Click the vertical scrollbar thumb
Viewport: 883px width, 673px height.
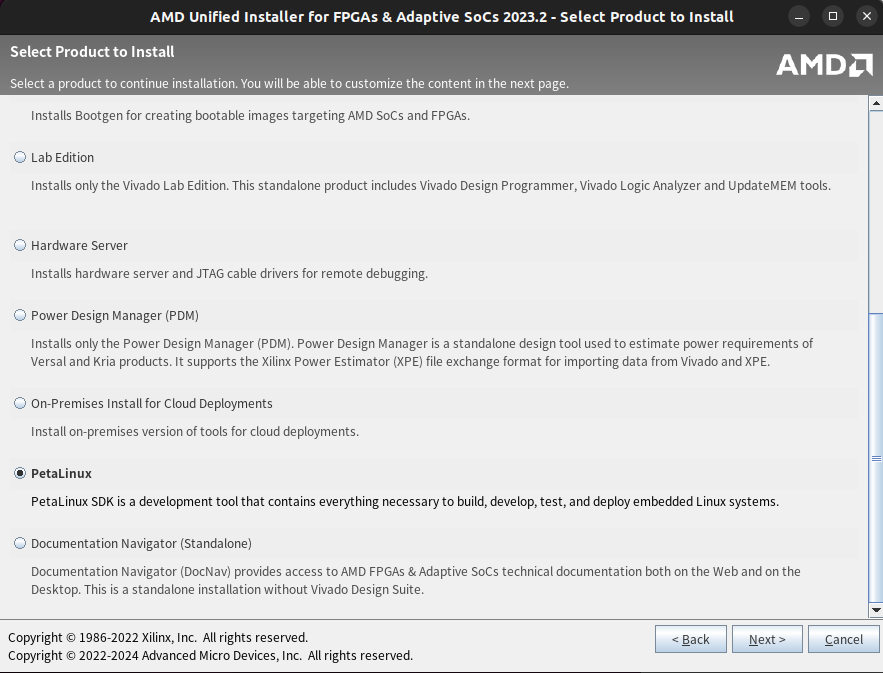[x=876, y=457]
